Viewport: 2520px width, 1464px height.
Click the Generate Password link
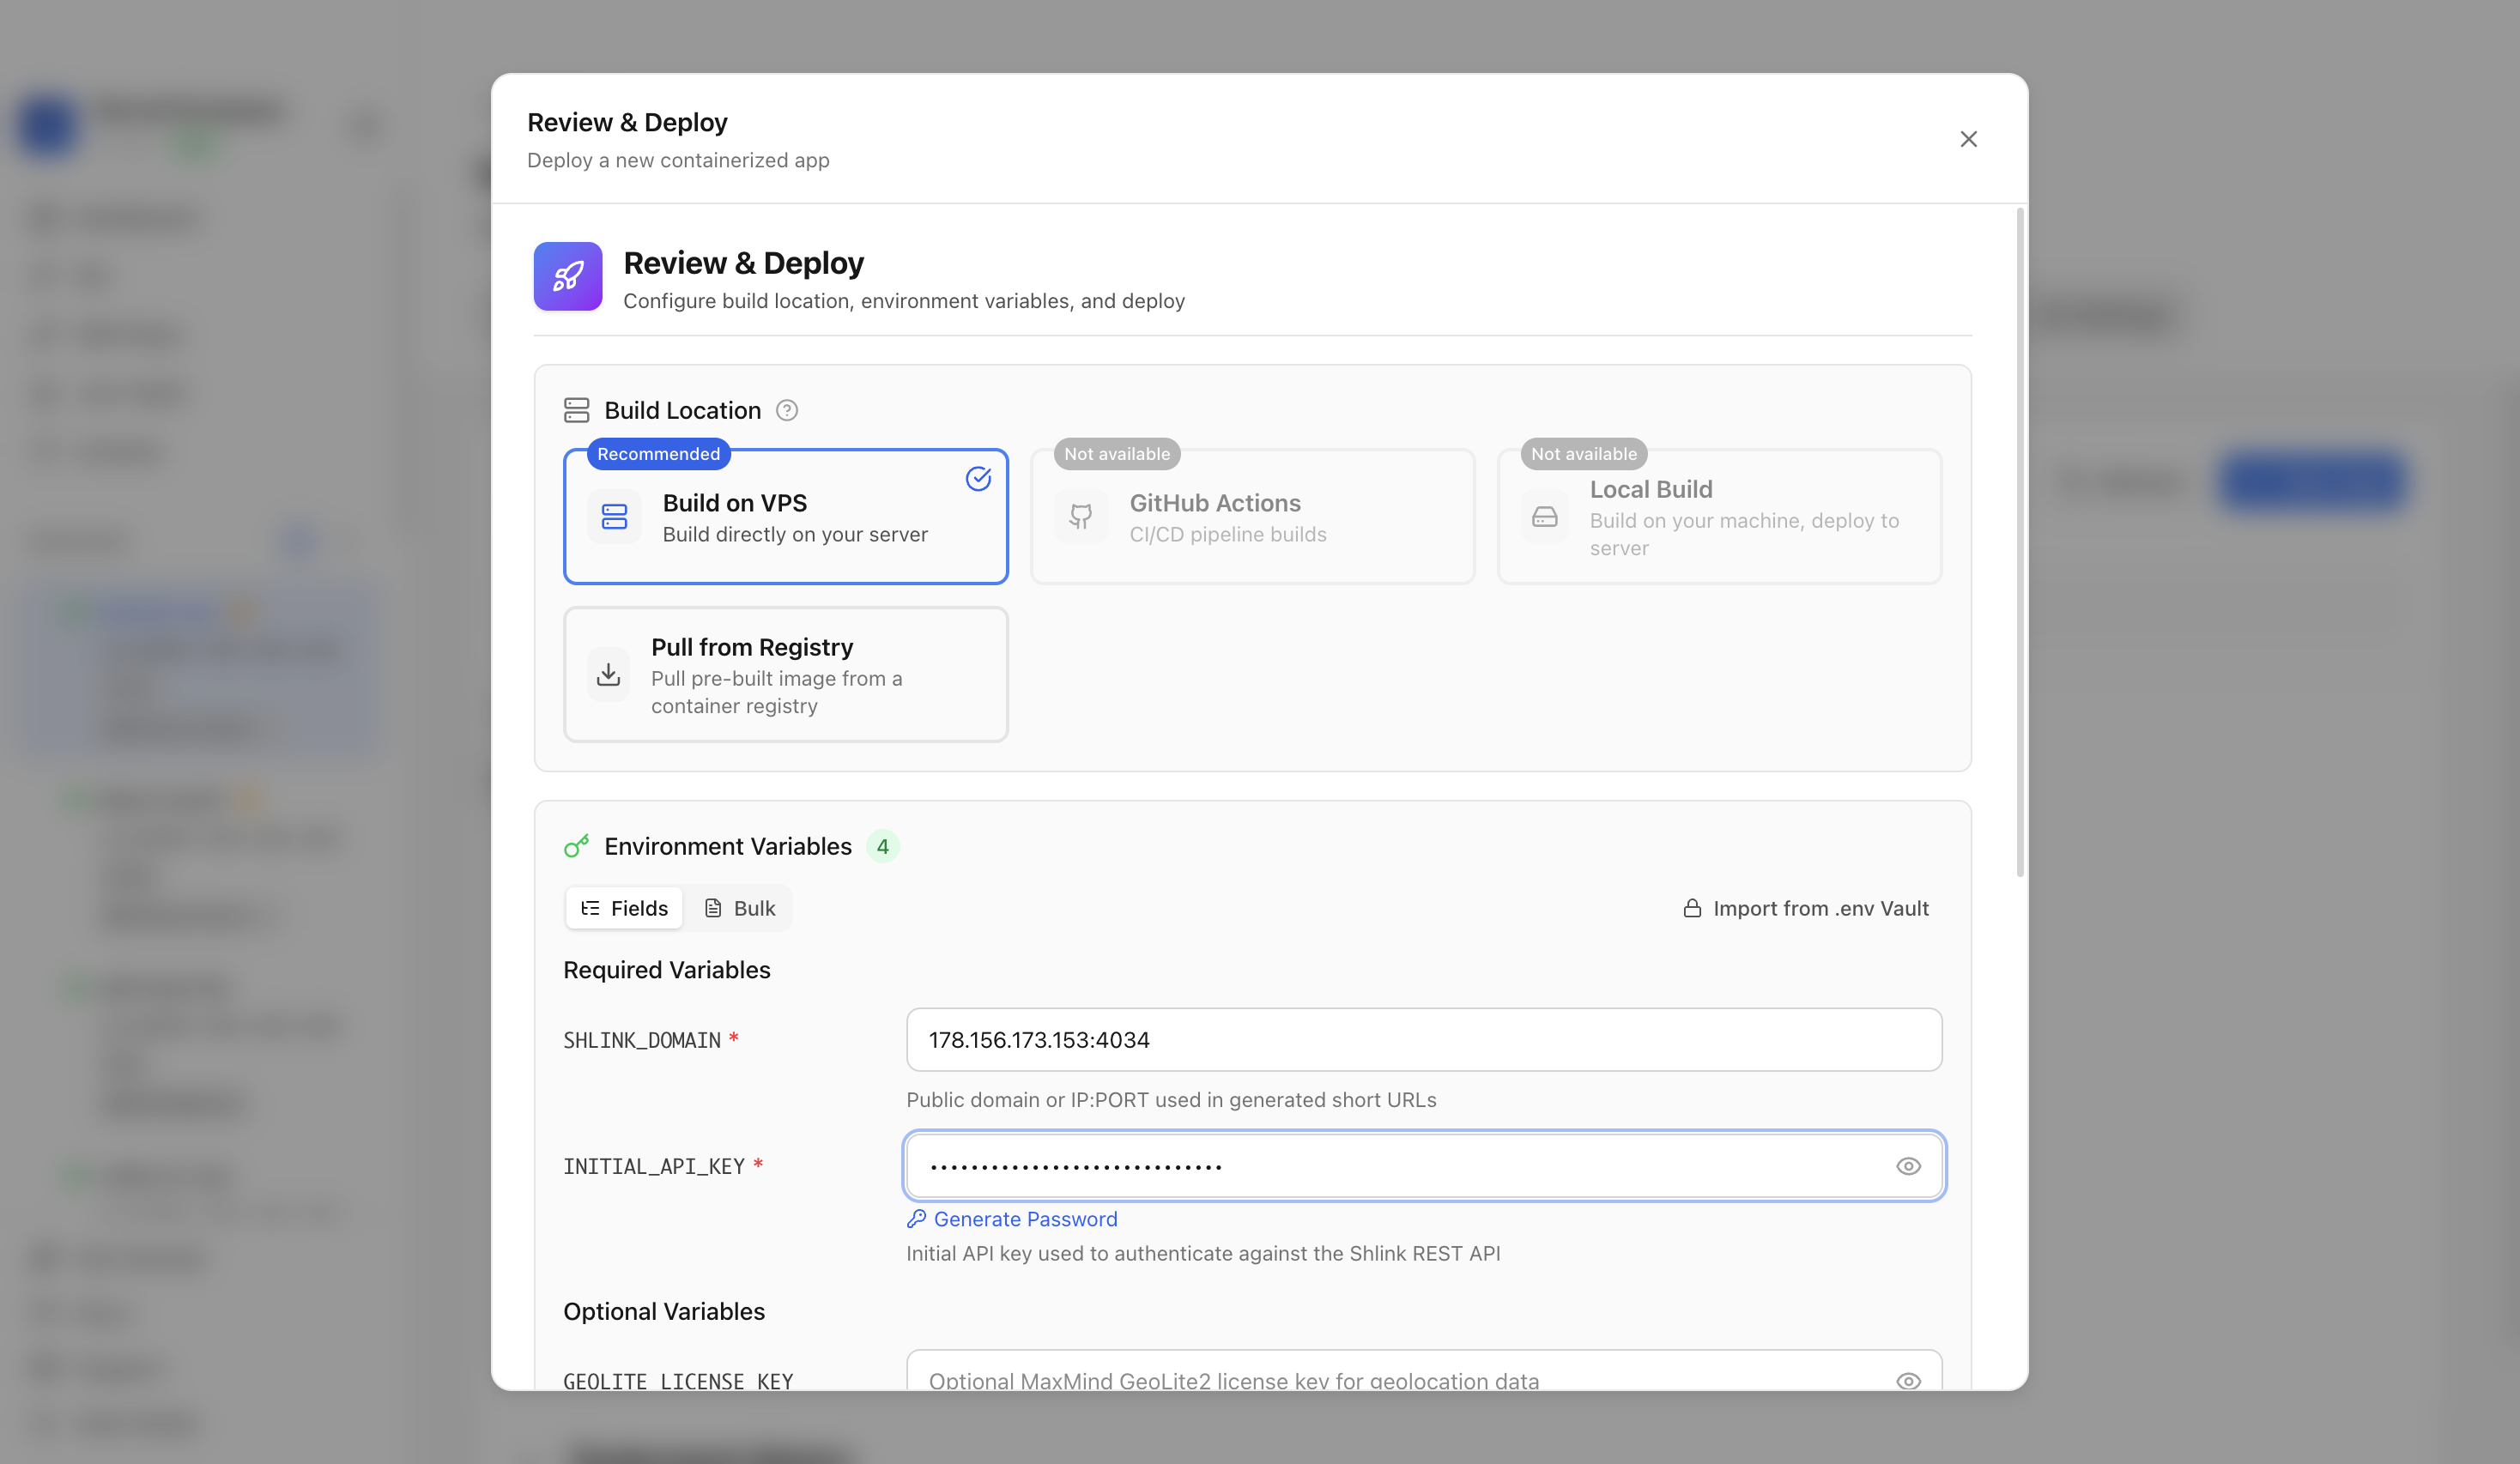(1026, 1219)
